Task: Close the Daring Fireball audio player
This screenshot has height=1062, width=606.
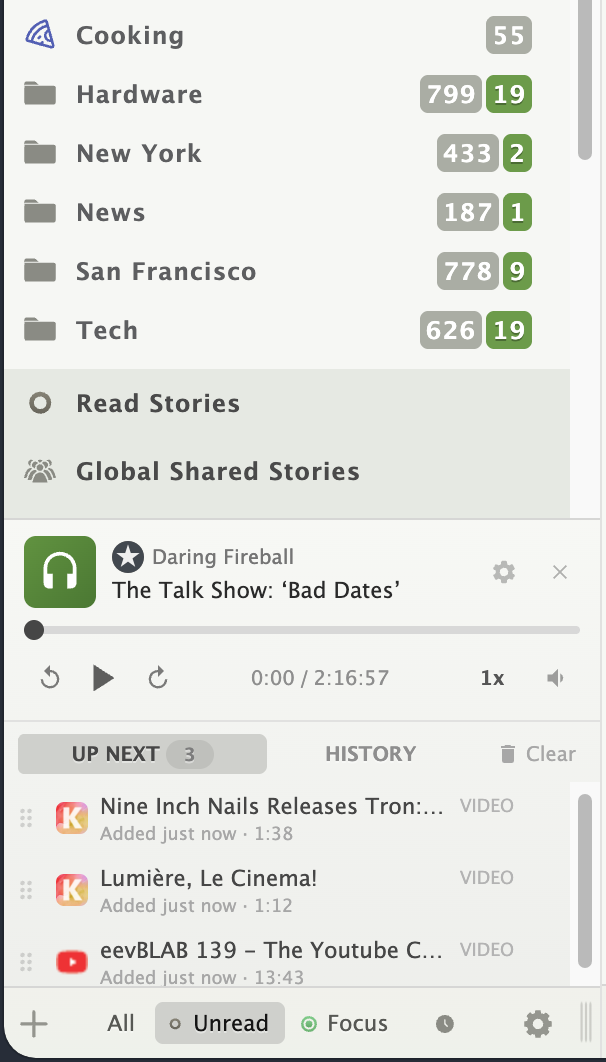Action: (560, 572)
